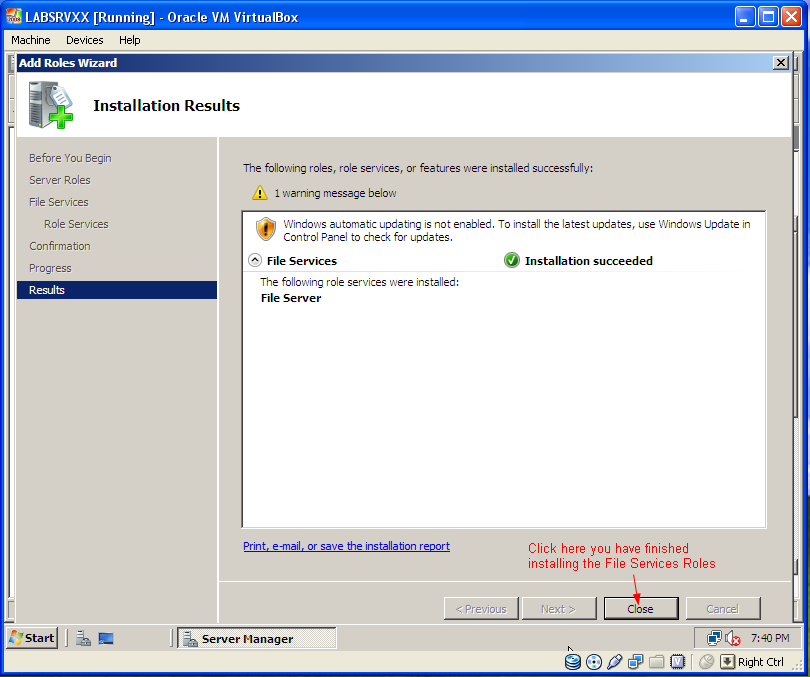
Task: Click the guest network tray icon
Action: click(714, 639)
